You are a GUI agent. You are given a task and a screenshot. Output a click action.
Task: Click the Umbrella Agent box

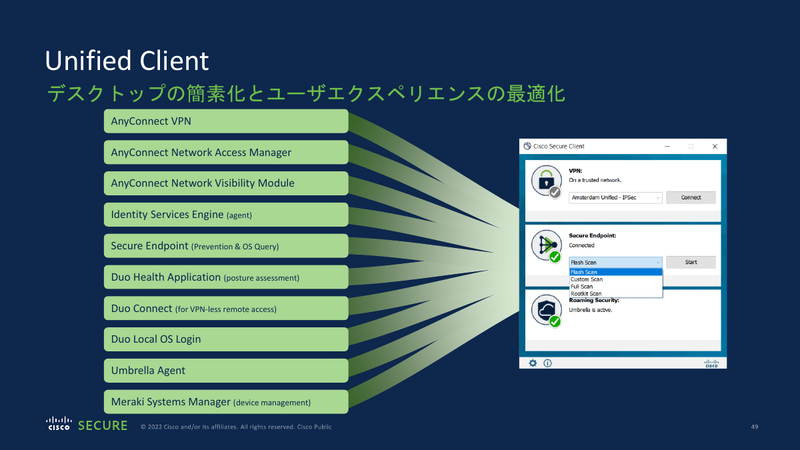pyautogui.click(x=226, y=370)
